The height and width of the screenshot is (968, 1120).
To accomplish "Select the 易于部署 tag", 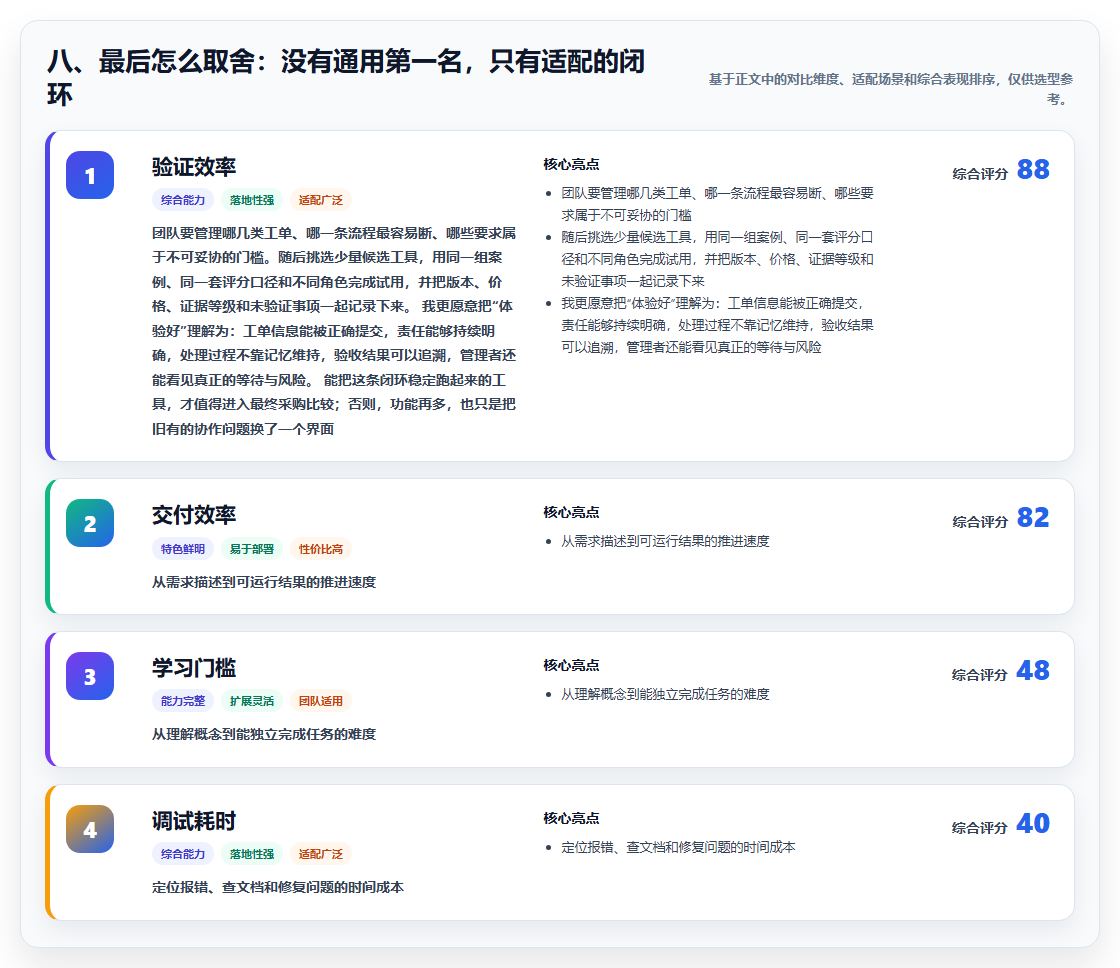I will 251,549.
